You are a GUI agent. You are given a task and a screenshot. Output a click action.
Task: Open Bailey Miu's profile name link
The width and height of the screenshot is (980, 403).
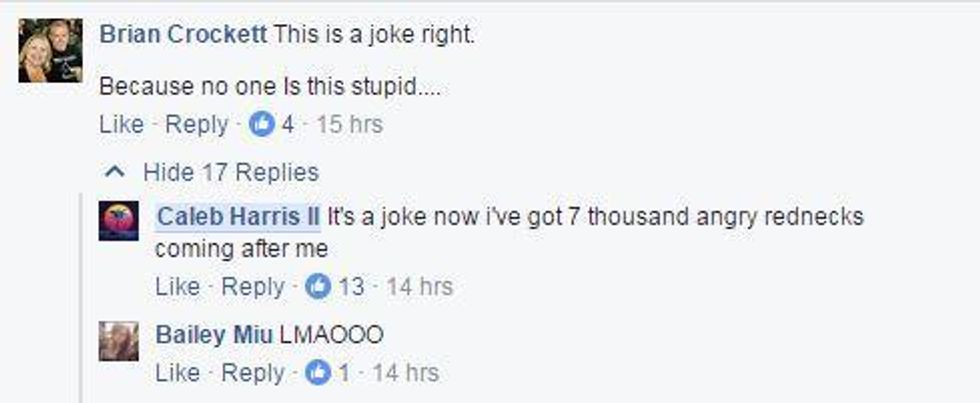(214, 335)
